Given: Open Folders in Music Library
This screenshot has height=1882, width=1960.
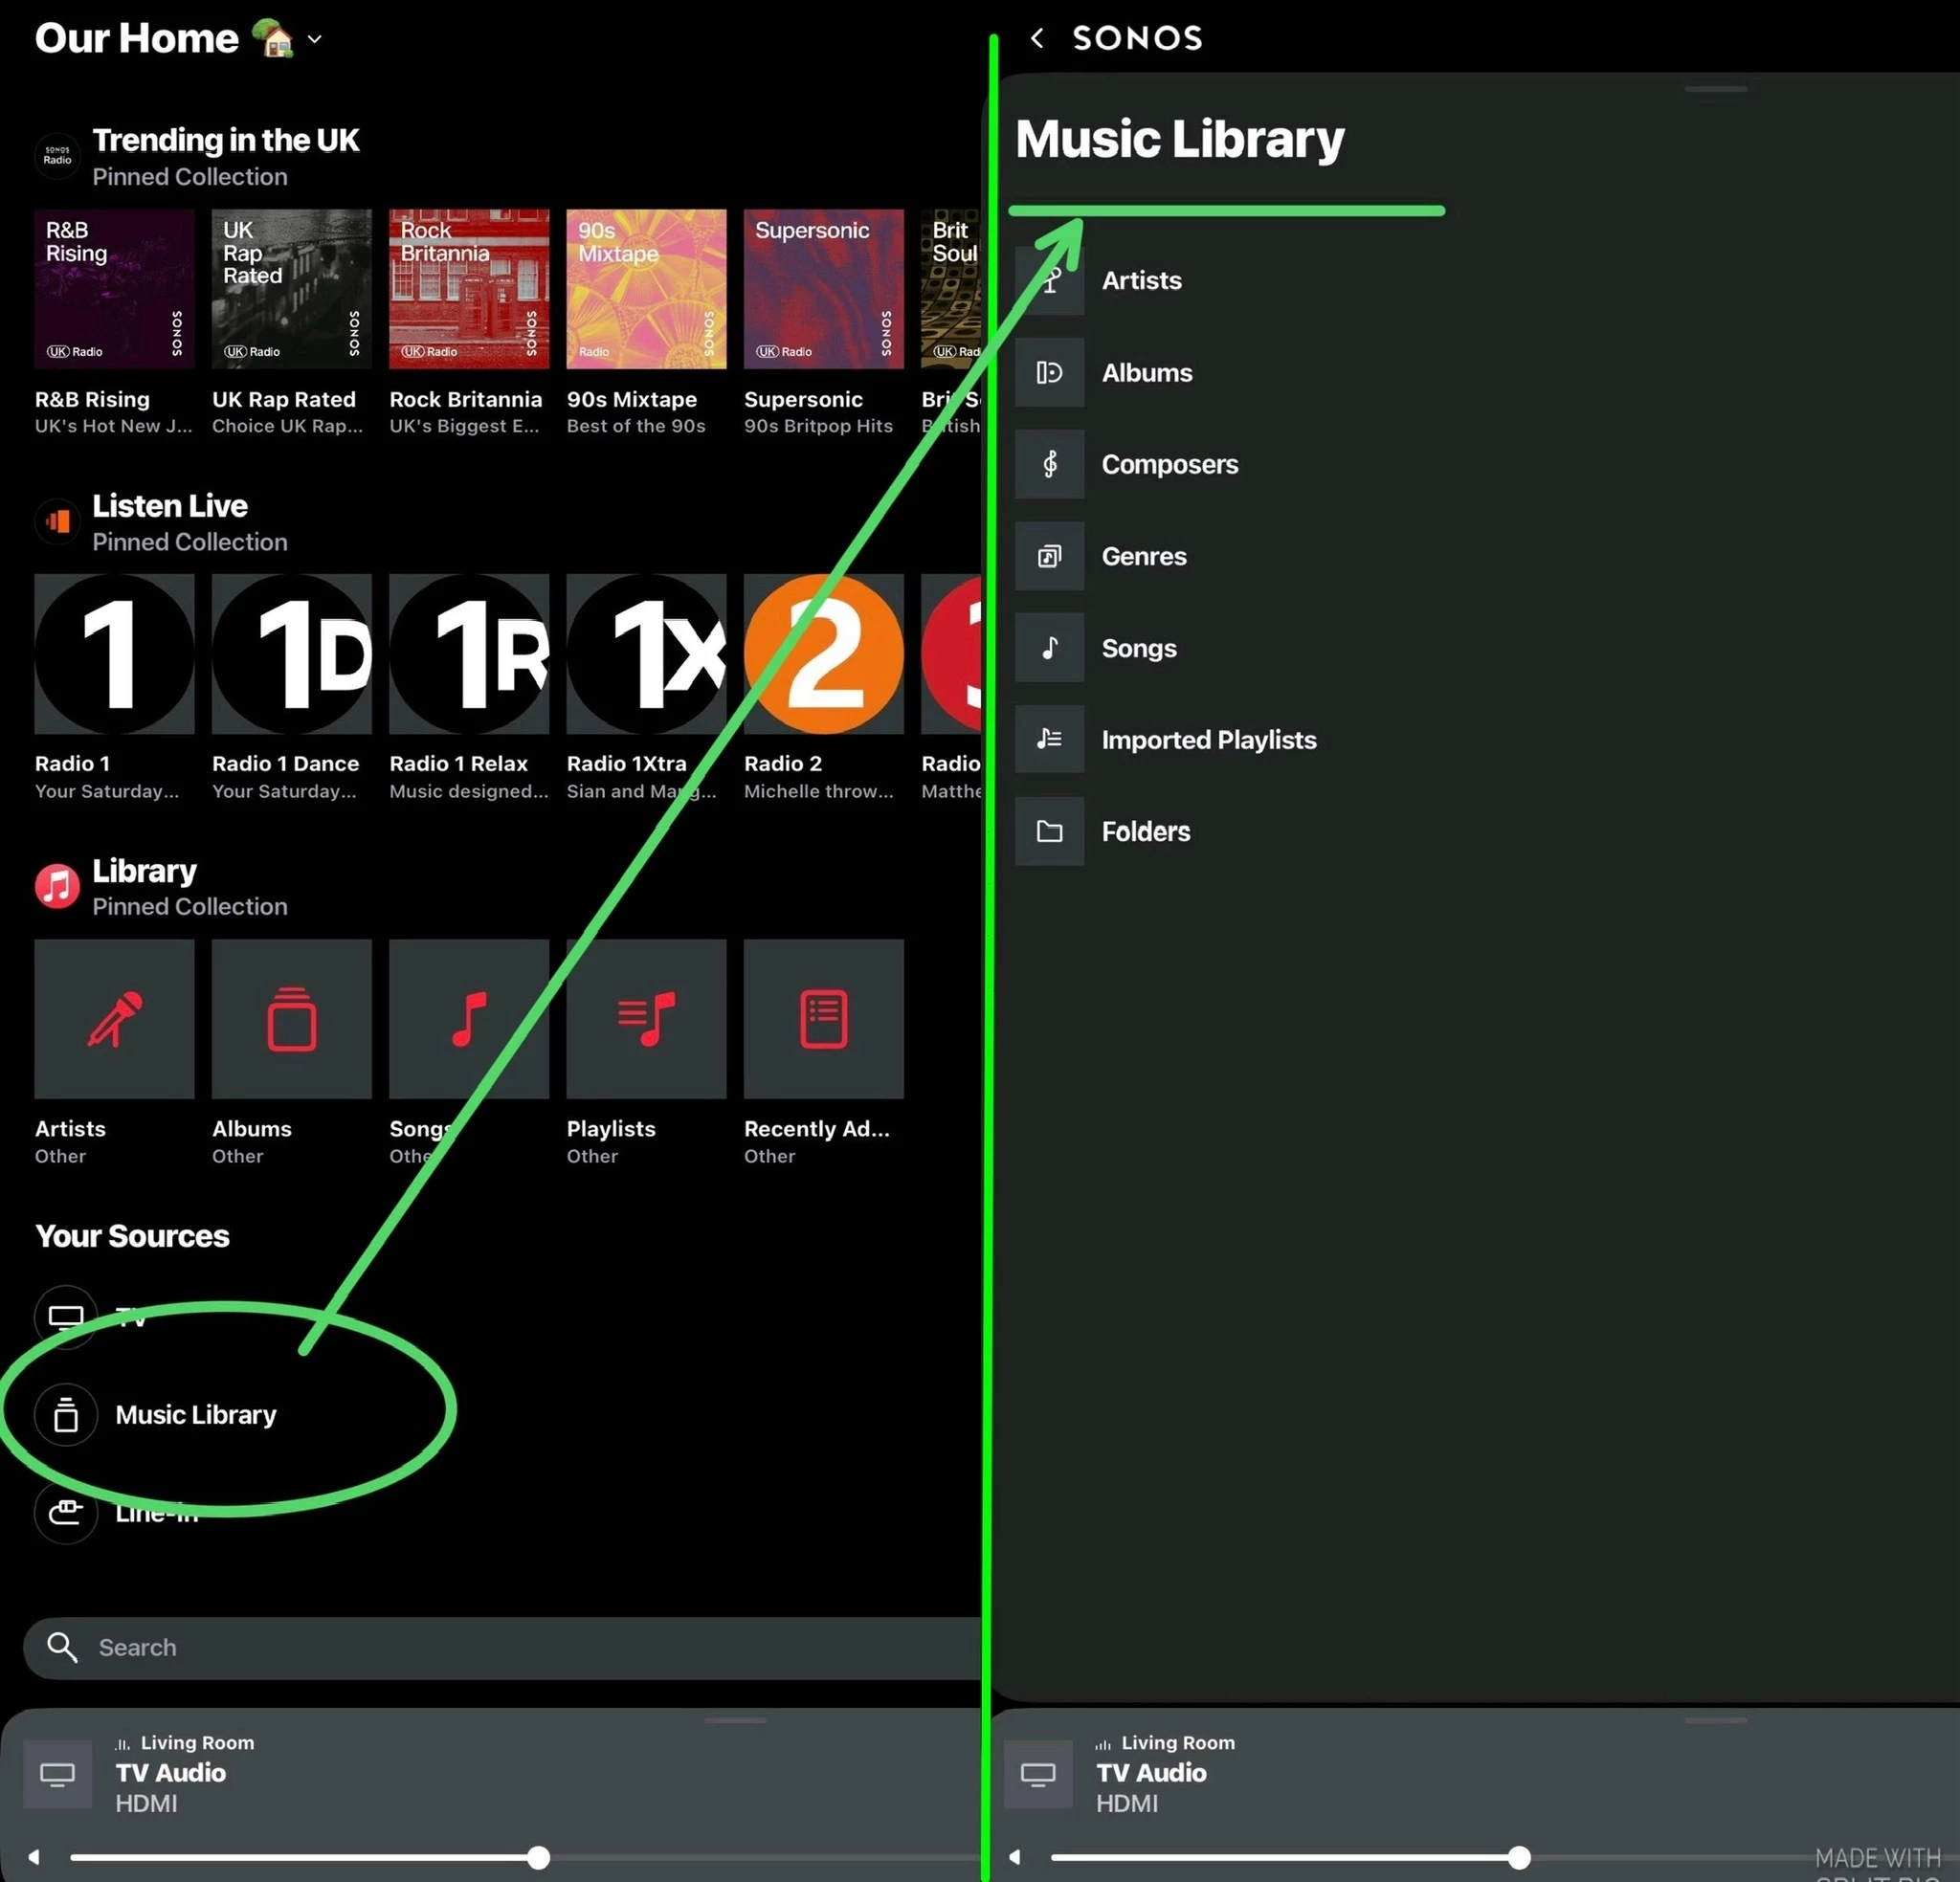Looking at the screenshot, I should point(1145,831).
